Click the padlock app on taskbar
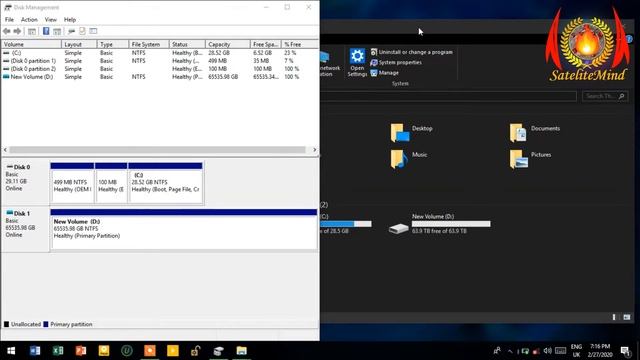The height and width of the screenshot is (360, 640). [196, 351]
